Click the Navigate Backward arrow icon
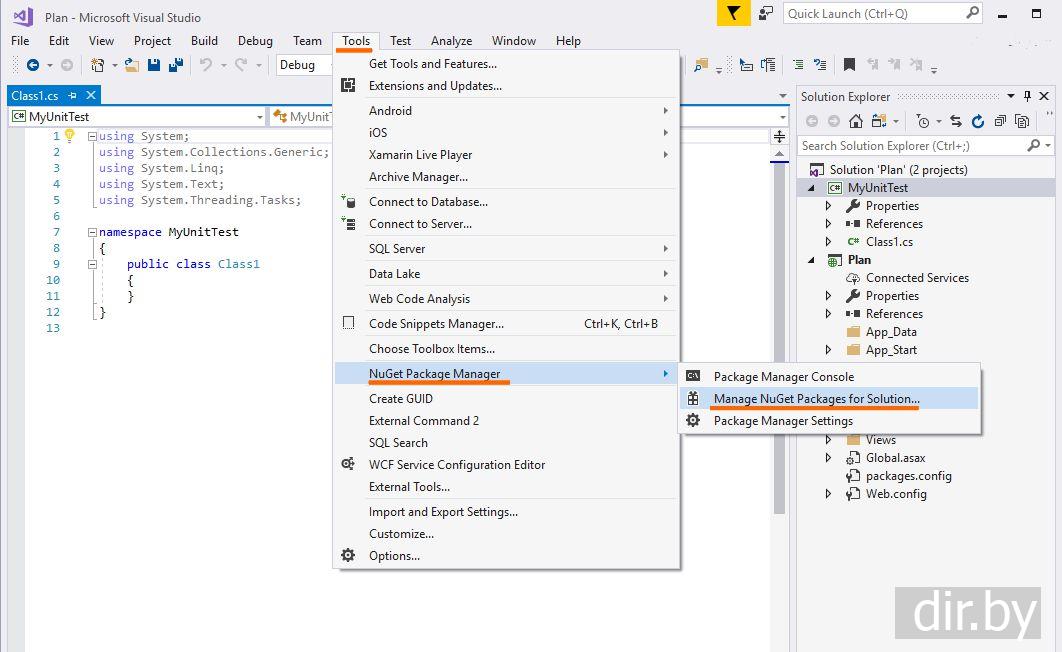 coord(32,65)
